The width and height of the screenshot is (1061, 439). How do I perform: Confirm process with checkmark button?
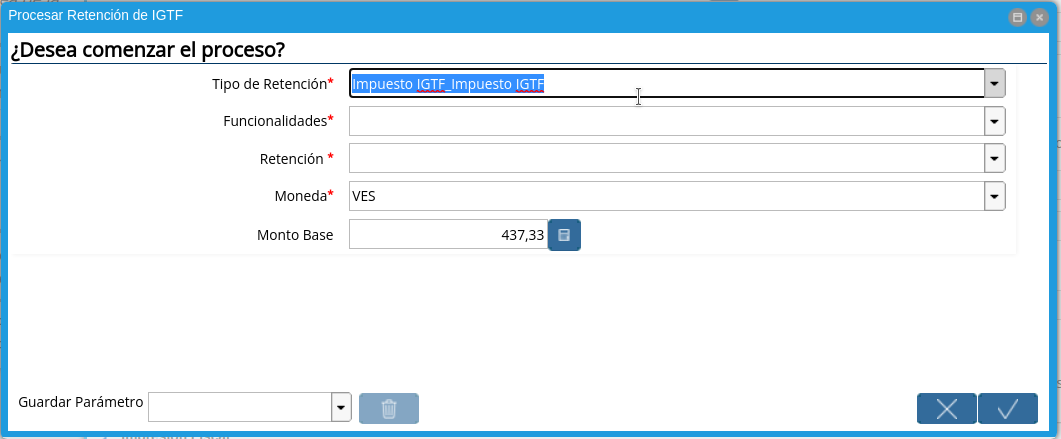click(1008, 409)
